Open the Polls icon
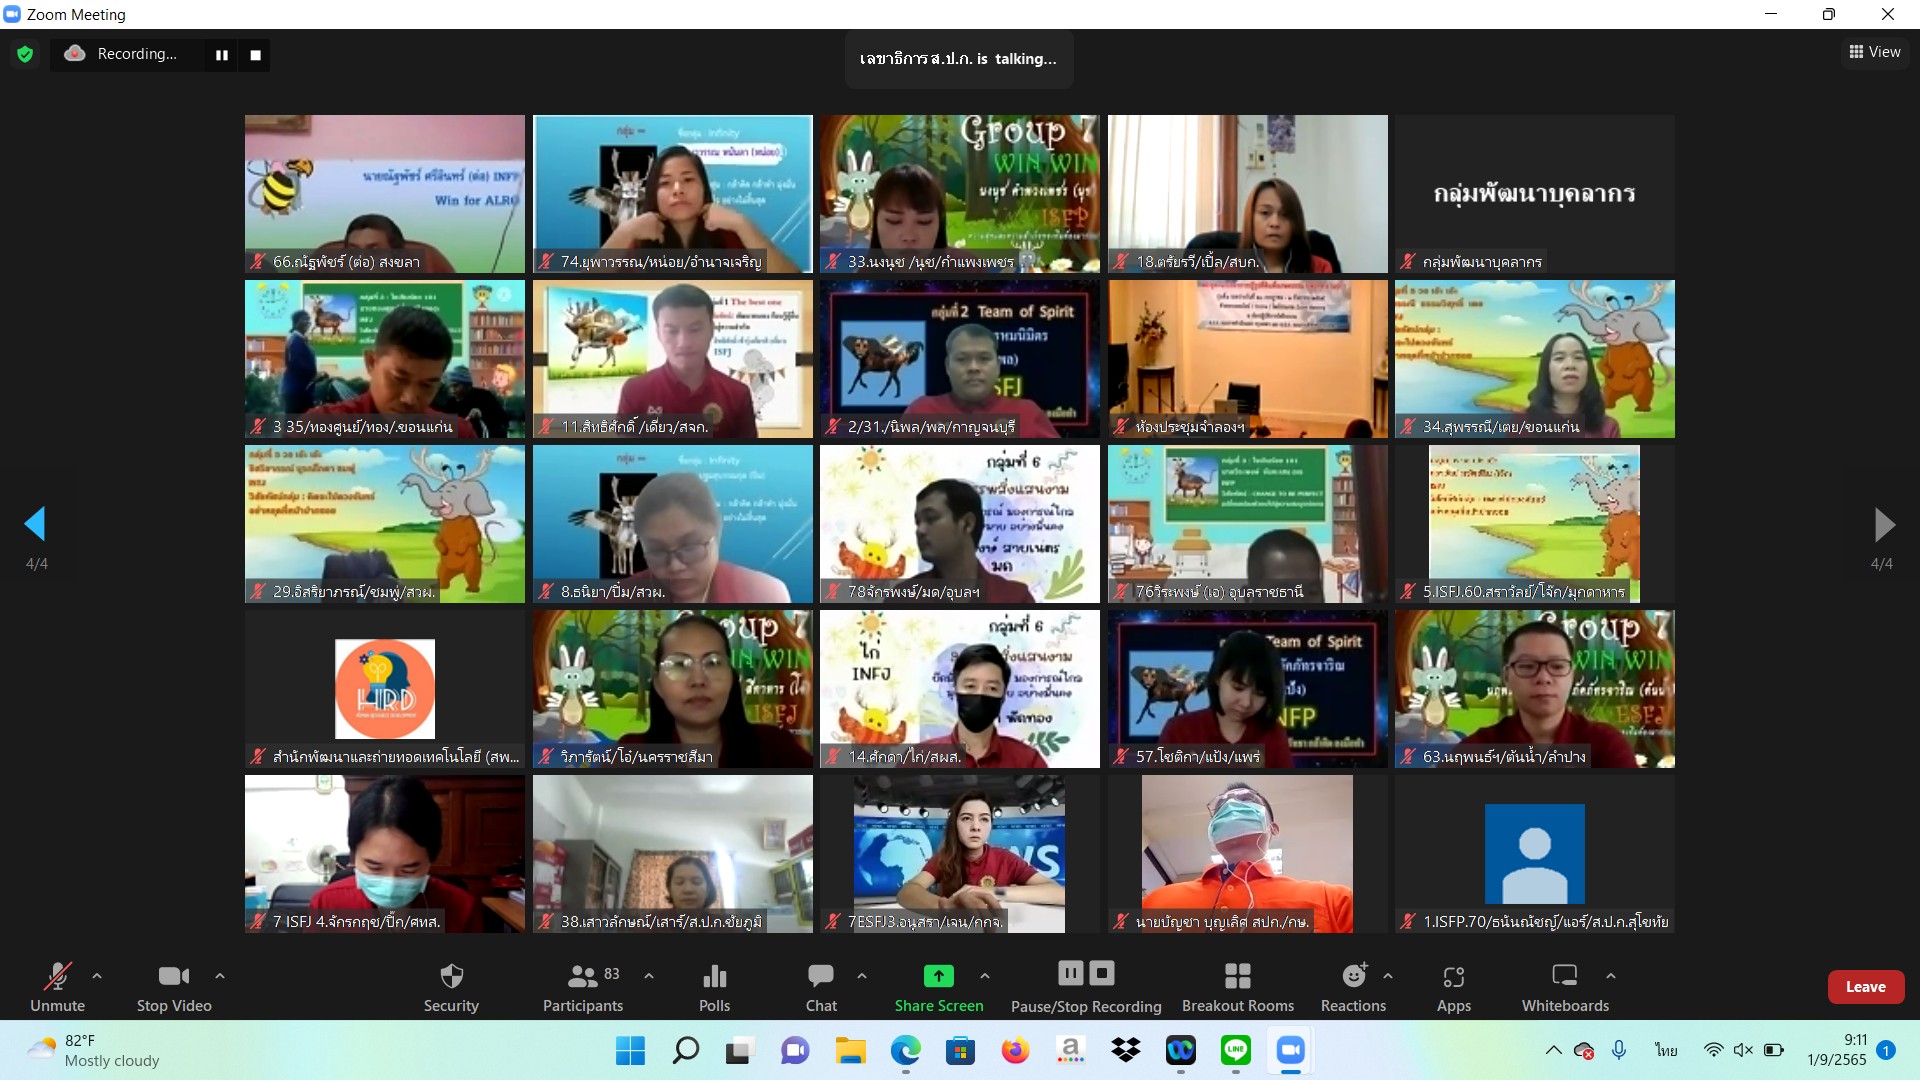This screenshot has height=1080, width=1920. 714,986
